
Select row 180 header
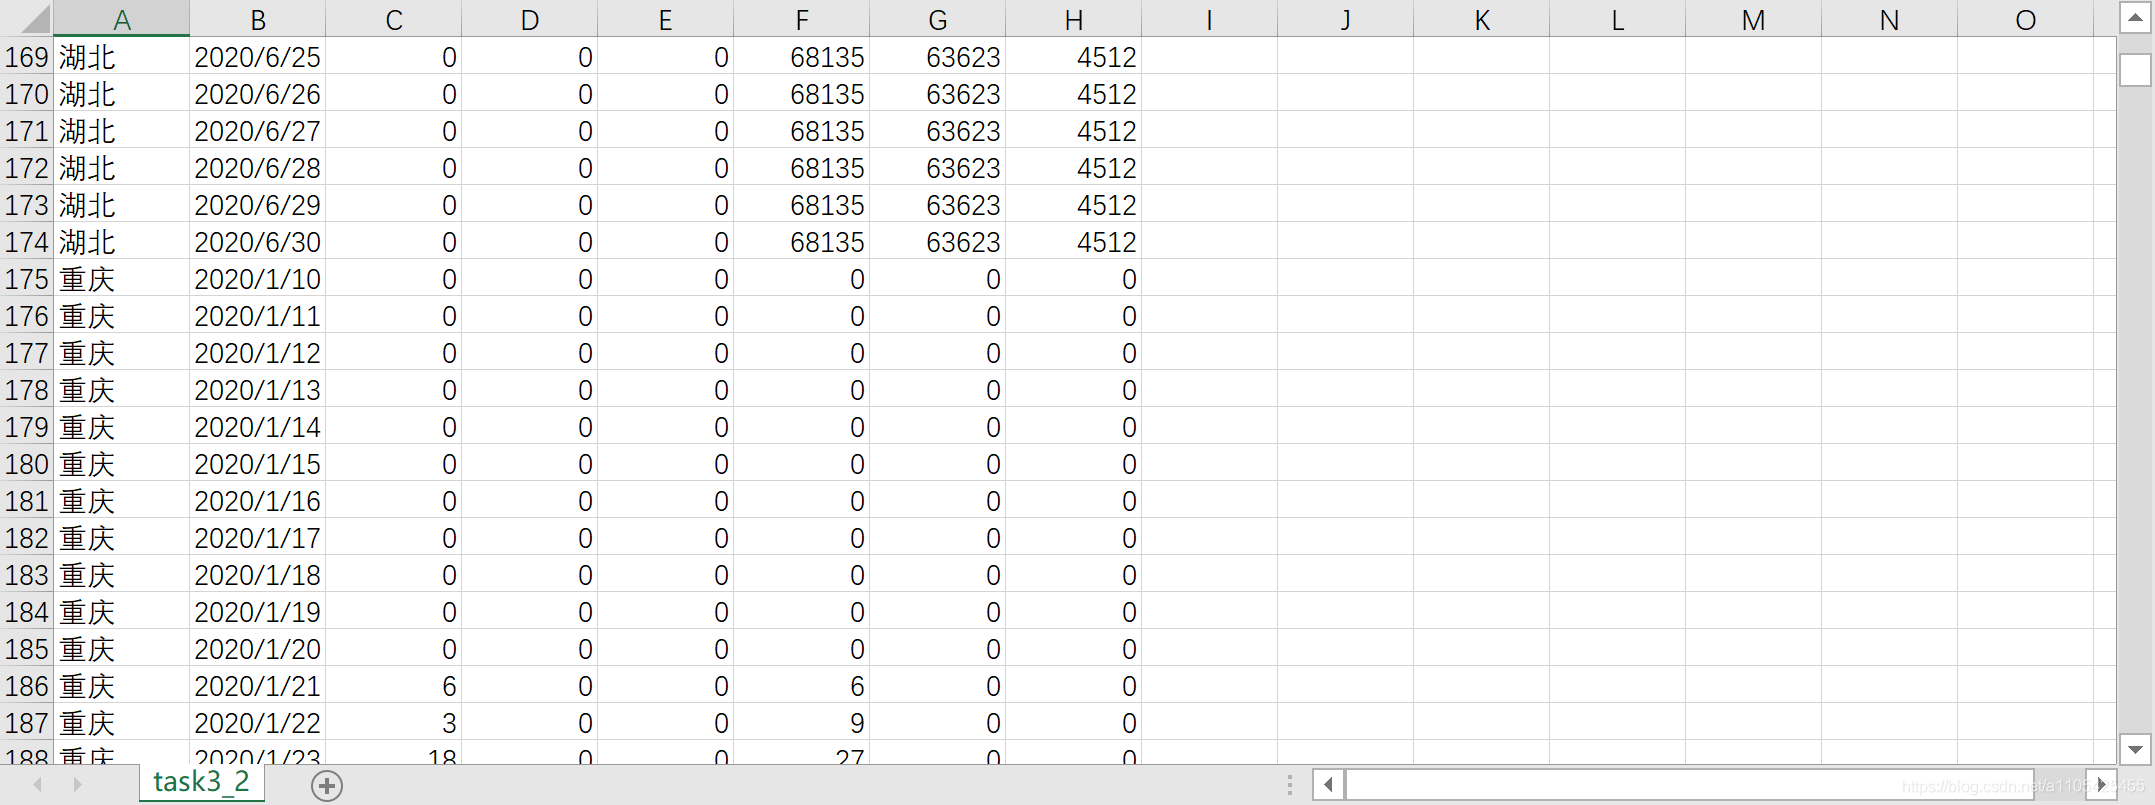(27, 464)
